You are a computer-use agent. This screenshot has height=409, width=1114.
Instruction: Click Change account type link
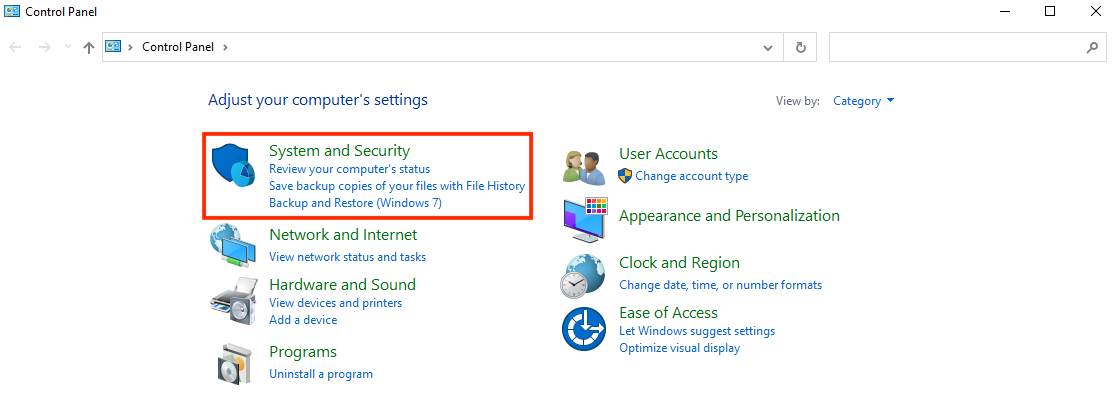click(x=691, y=175)
